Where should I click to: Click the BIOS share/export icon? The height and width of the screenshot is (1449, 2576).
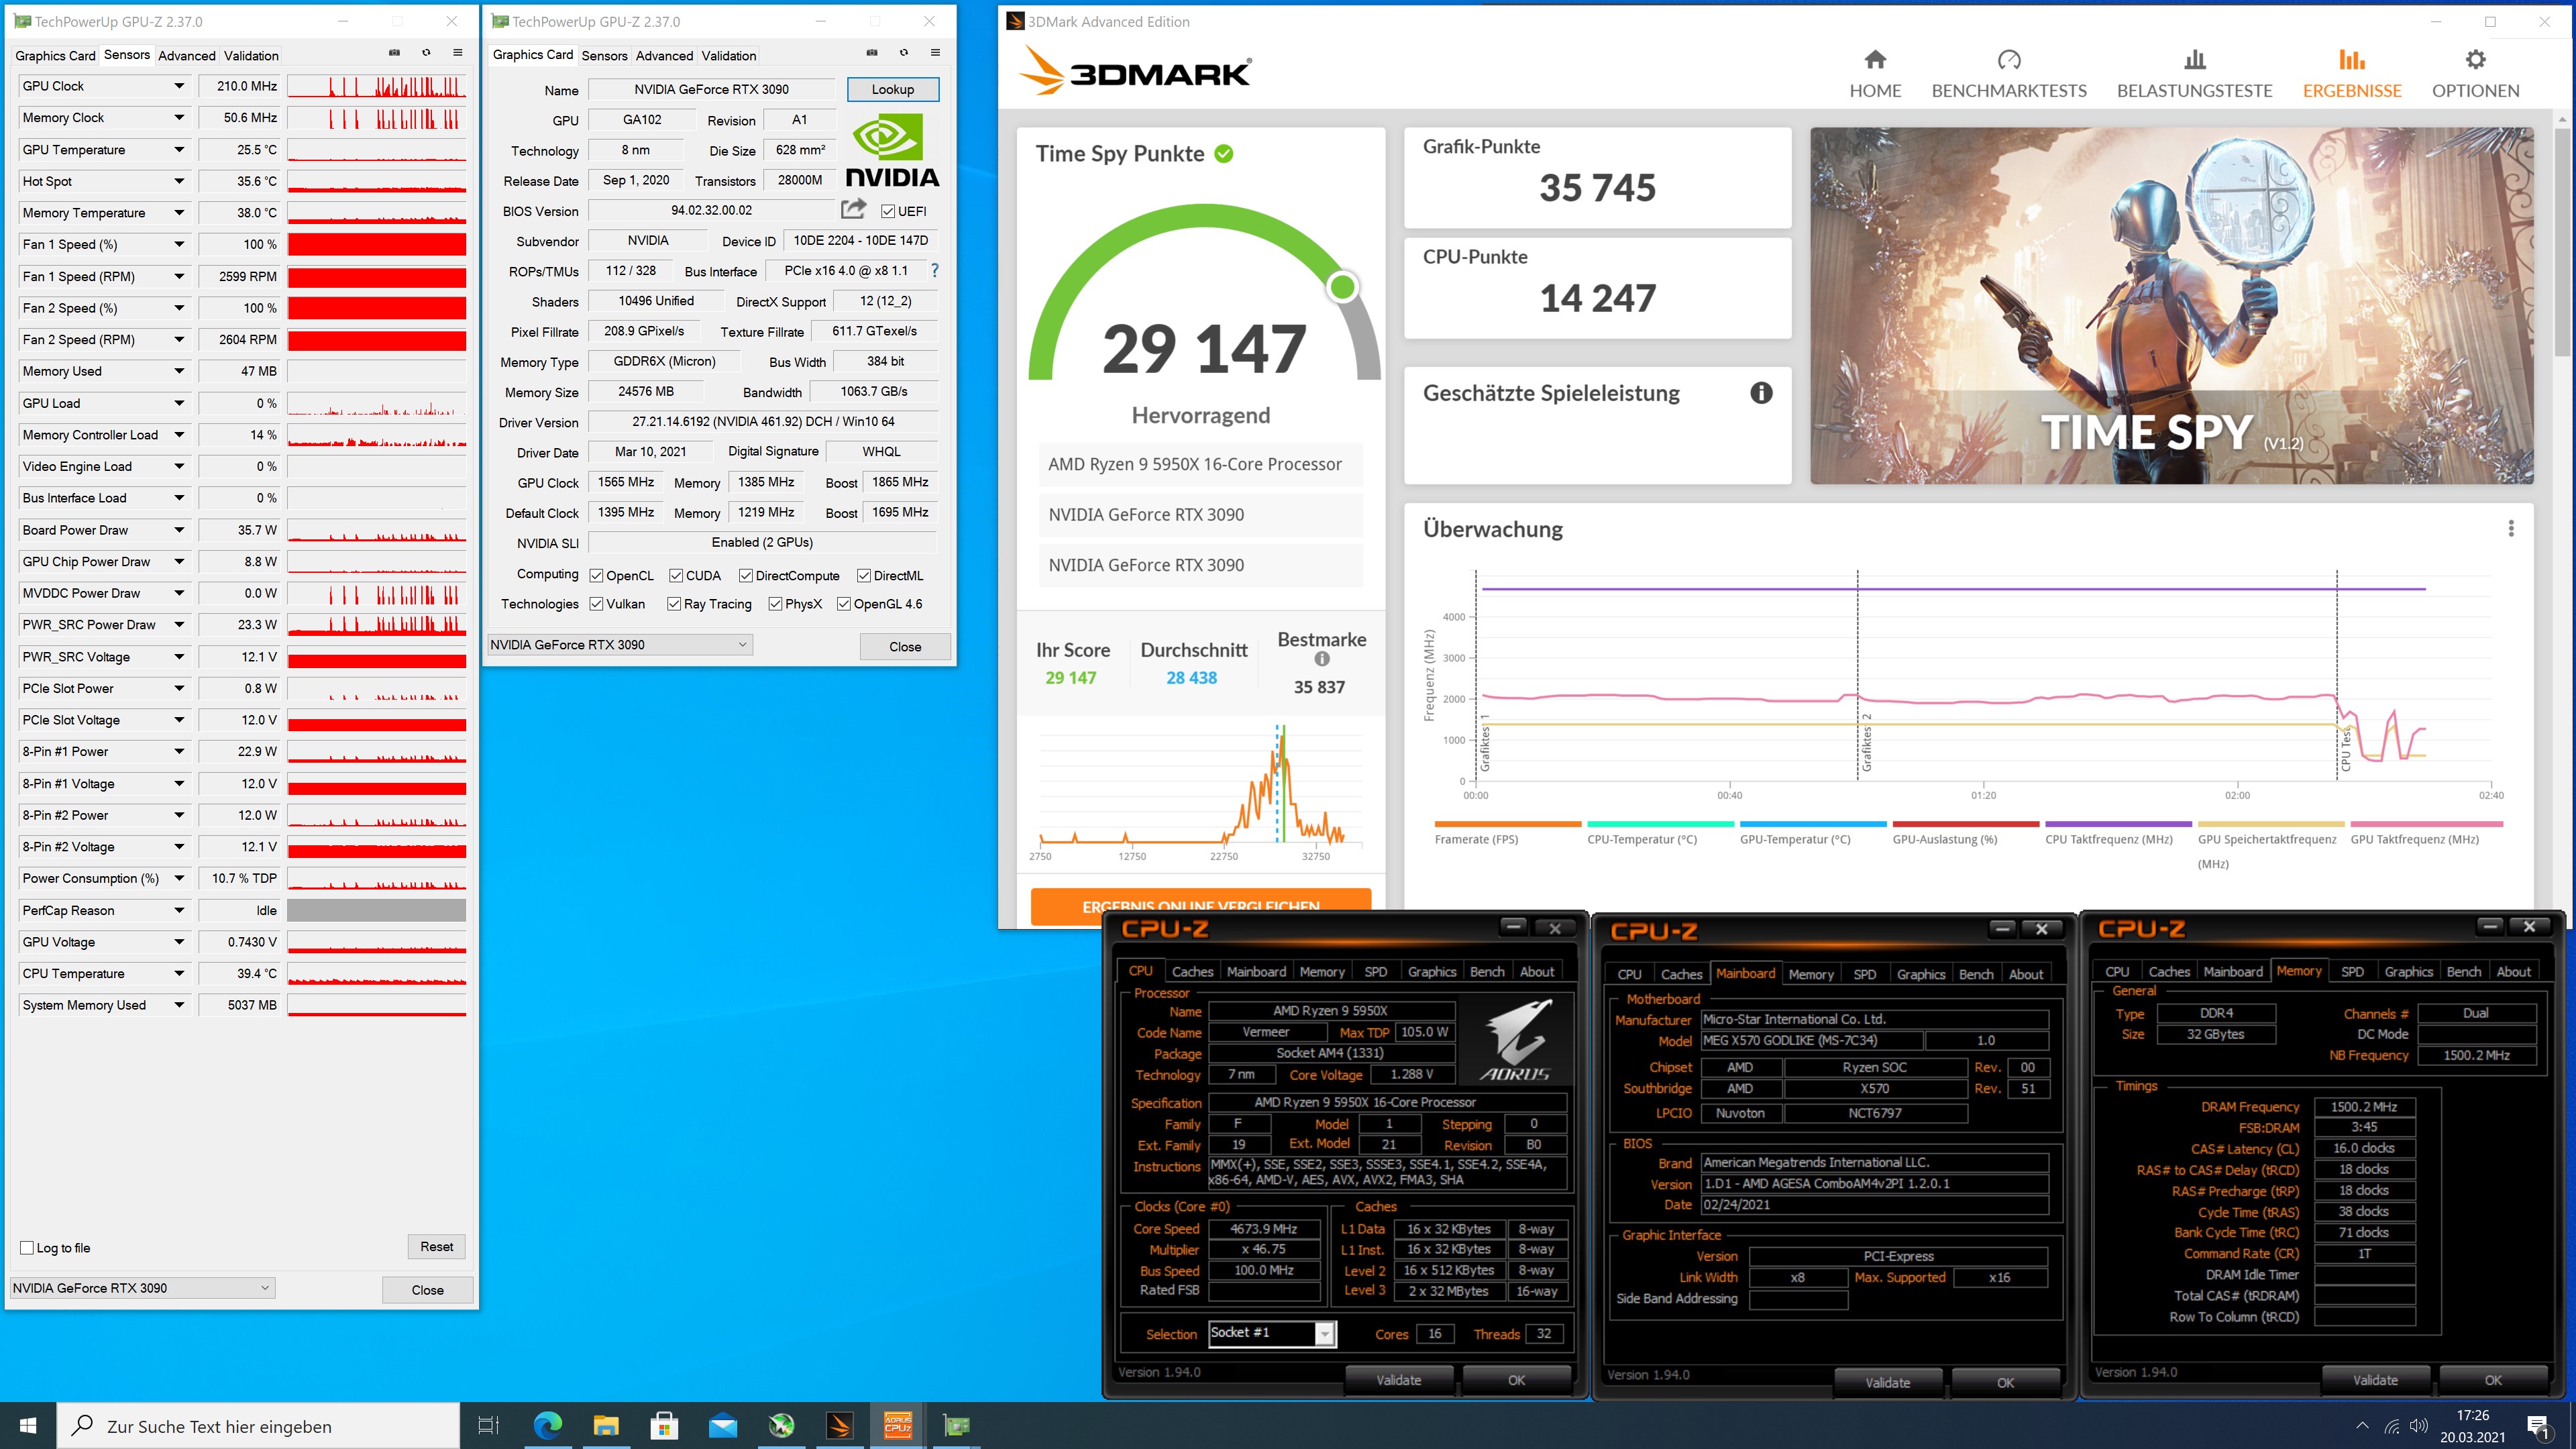(853, 209)
